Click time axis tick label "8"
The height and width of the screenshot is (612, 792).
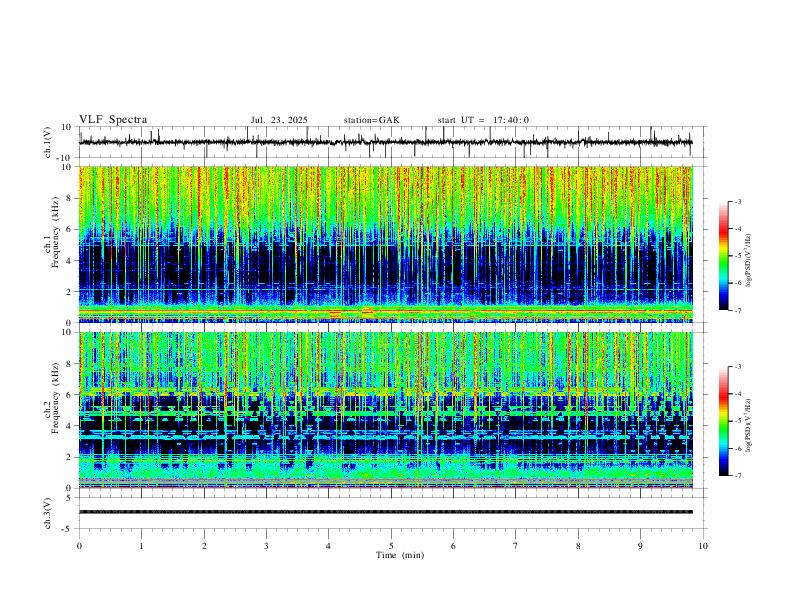[x=578, y=546]
